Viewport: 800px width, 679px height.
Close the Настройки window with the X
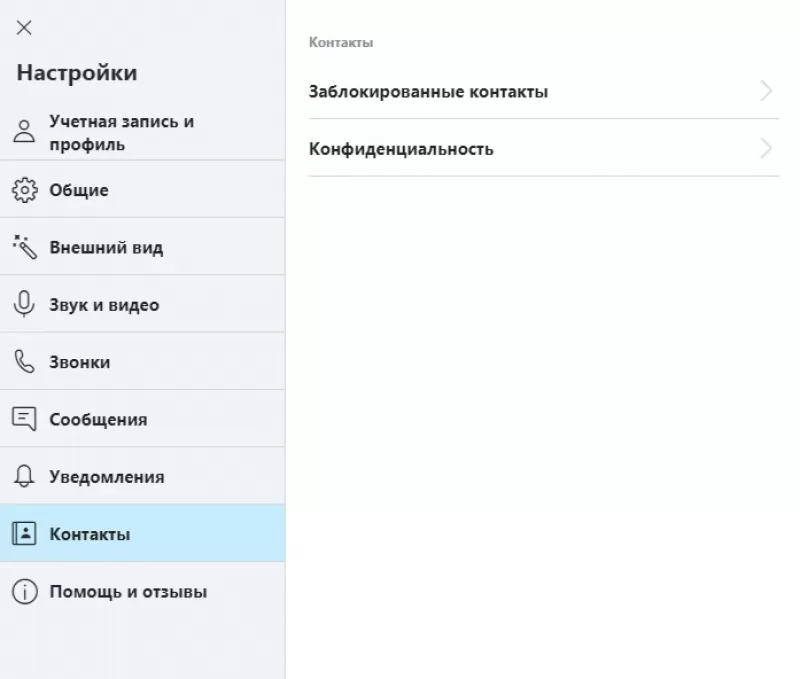pyautogui.click(x=23, y=28)
